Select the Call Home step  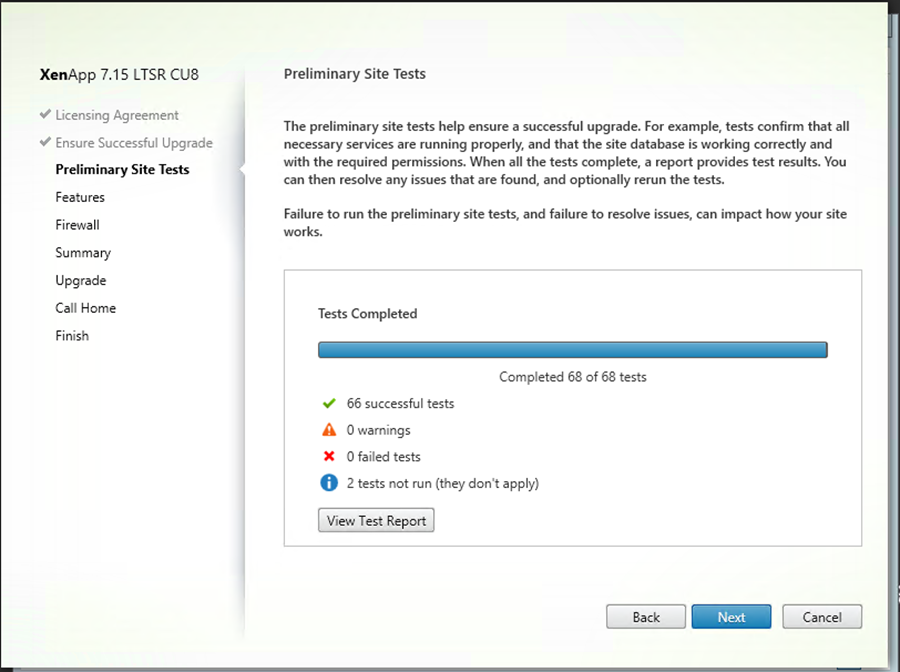pyautogui.click(x=85, y=308)
